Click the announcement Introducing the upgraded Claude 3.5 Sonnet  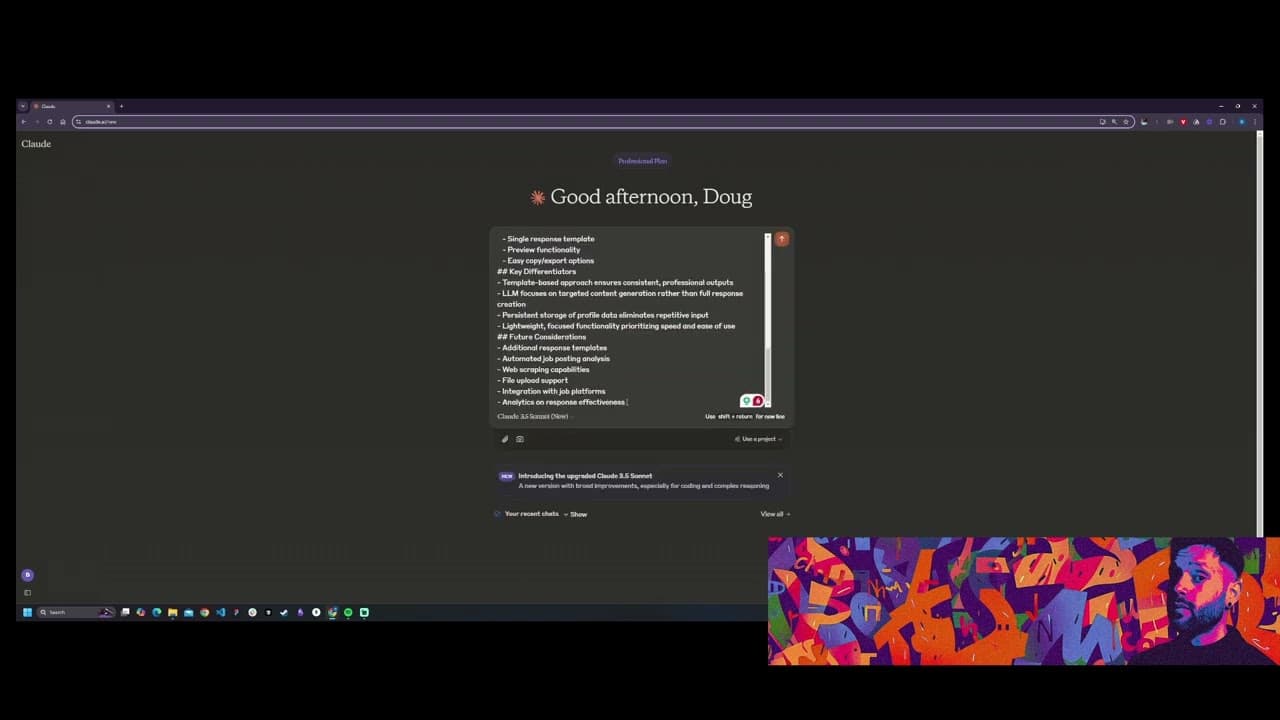click(585, 476)
